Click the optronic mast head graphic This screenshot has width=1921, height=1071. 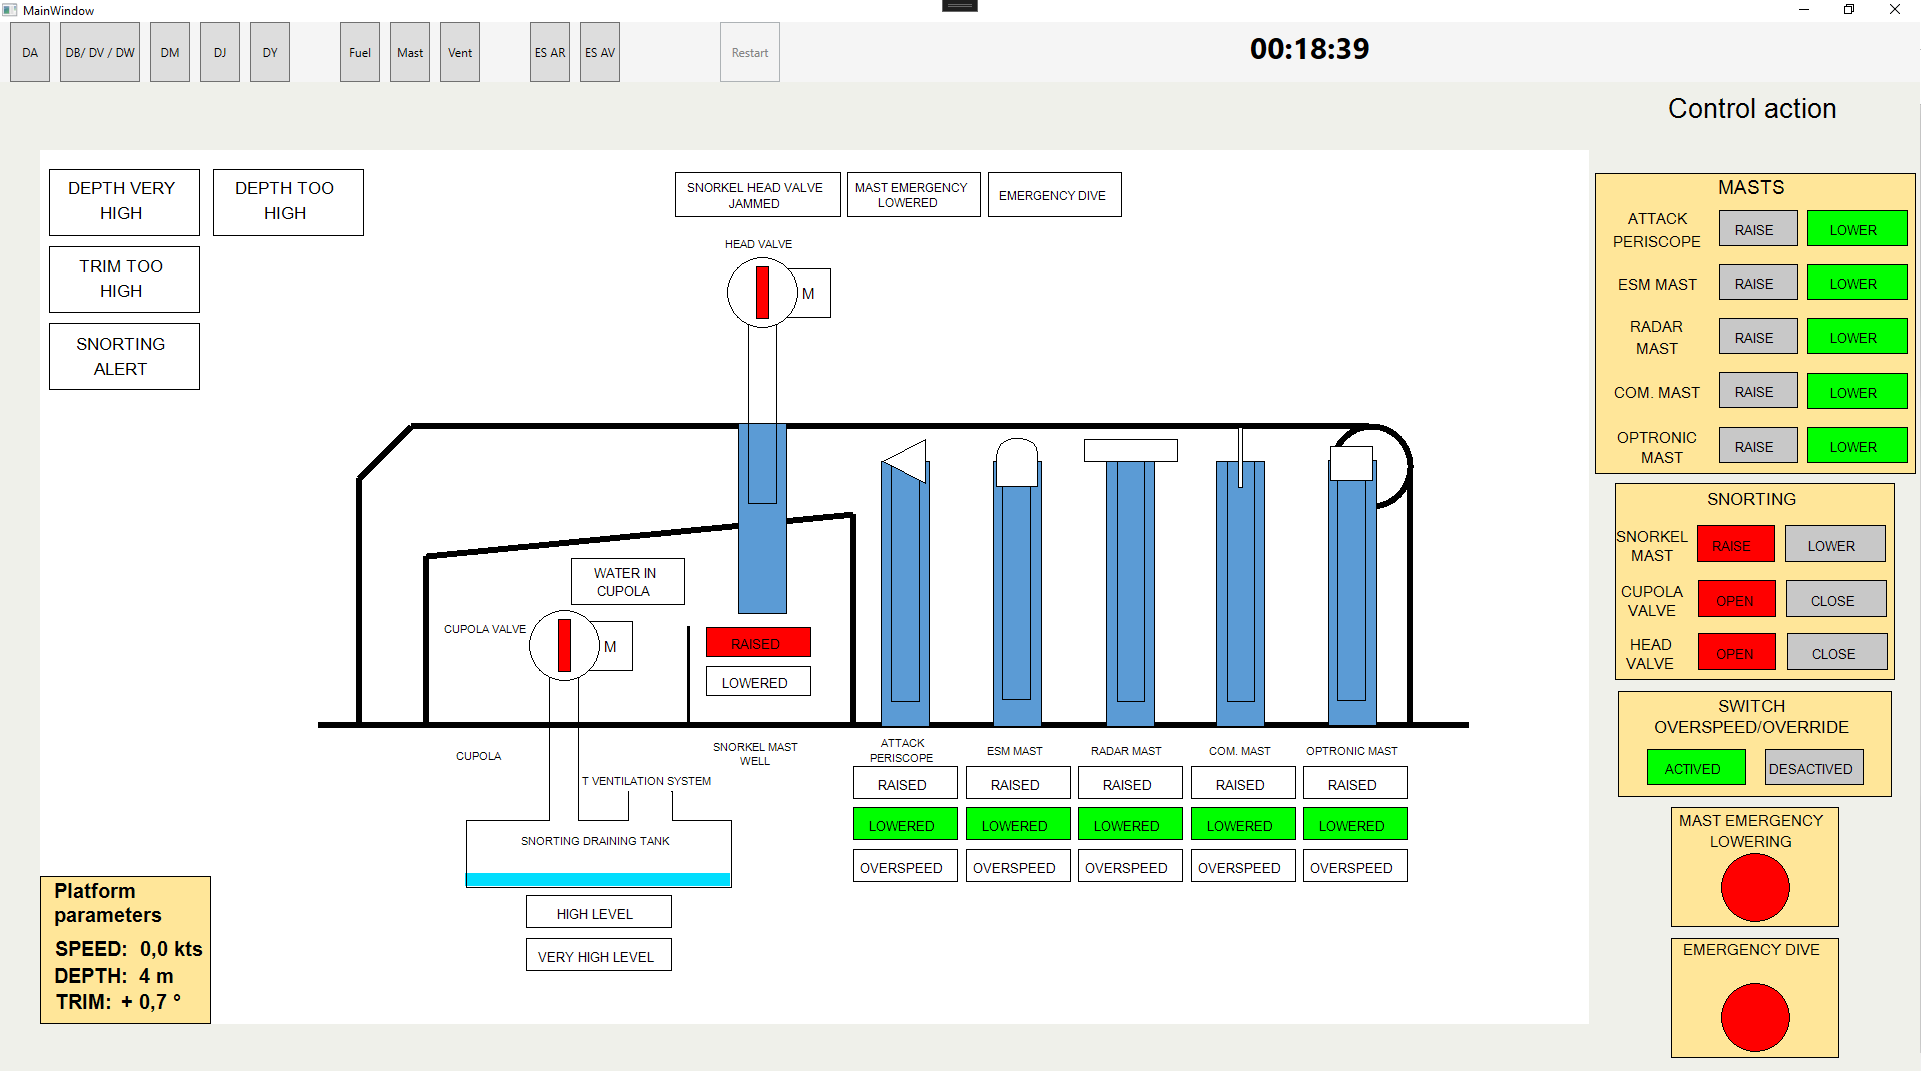(x=1351, y=463)
